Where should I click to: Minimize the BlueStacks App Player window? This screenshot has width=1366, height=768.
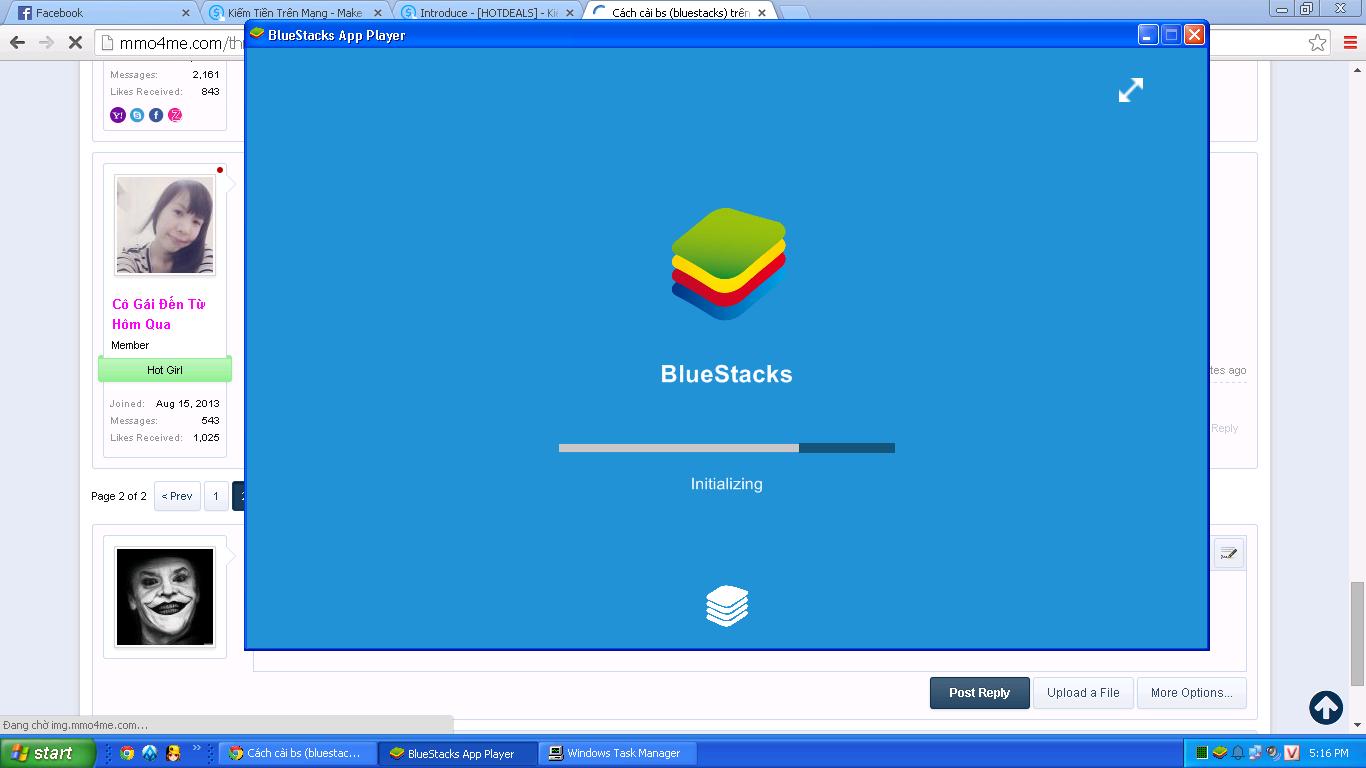[x=1149, y=35]
